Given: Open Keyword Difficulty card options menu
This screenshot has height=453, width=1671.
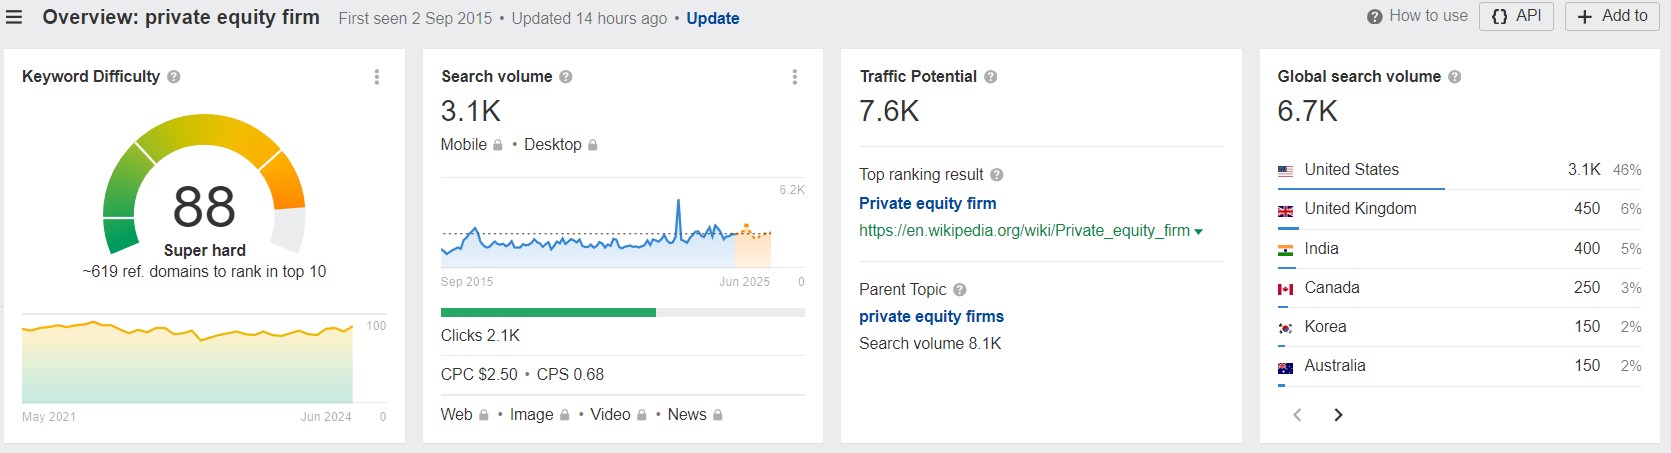Looking at the screenshot, I should point(377,77).
